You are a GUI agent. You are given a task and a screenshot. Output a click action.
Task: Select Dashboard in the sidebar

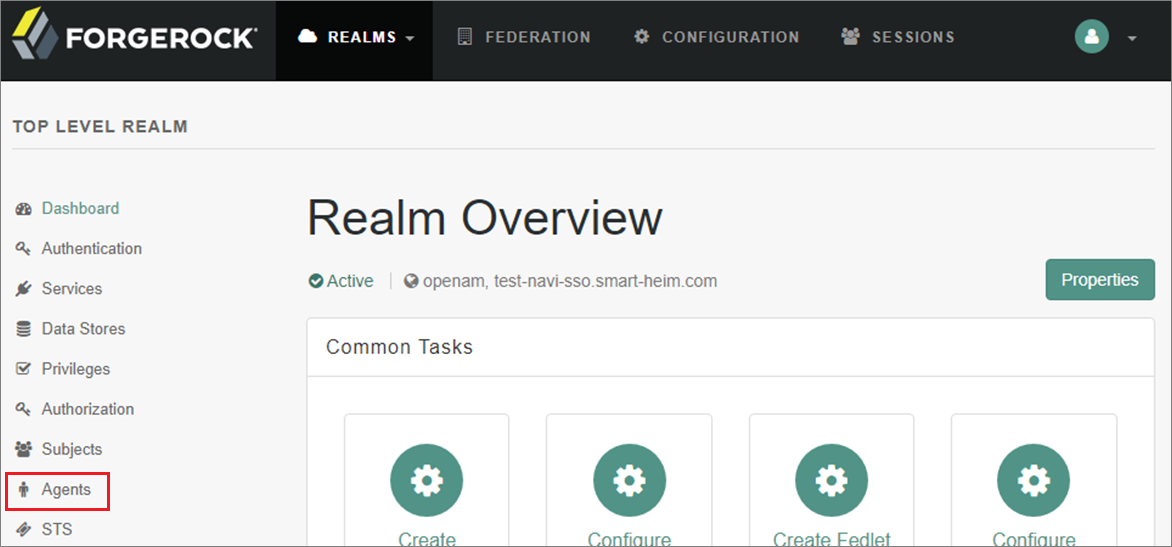tap(80, 208)
